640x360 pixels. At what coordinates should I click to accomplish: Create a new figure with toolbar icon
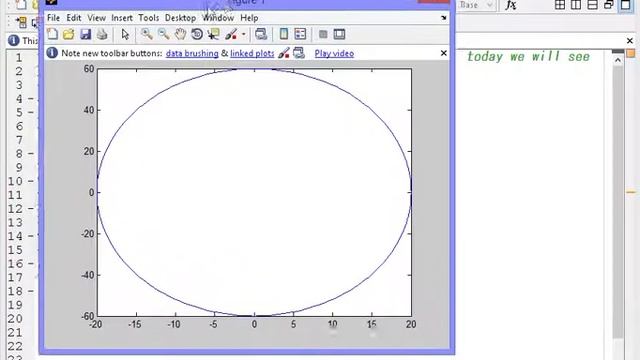52,34
